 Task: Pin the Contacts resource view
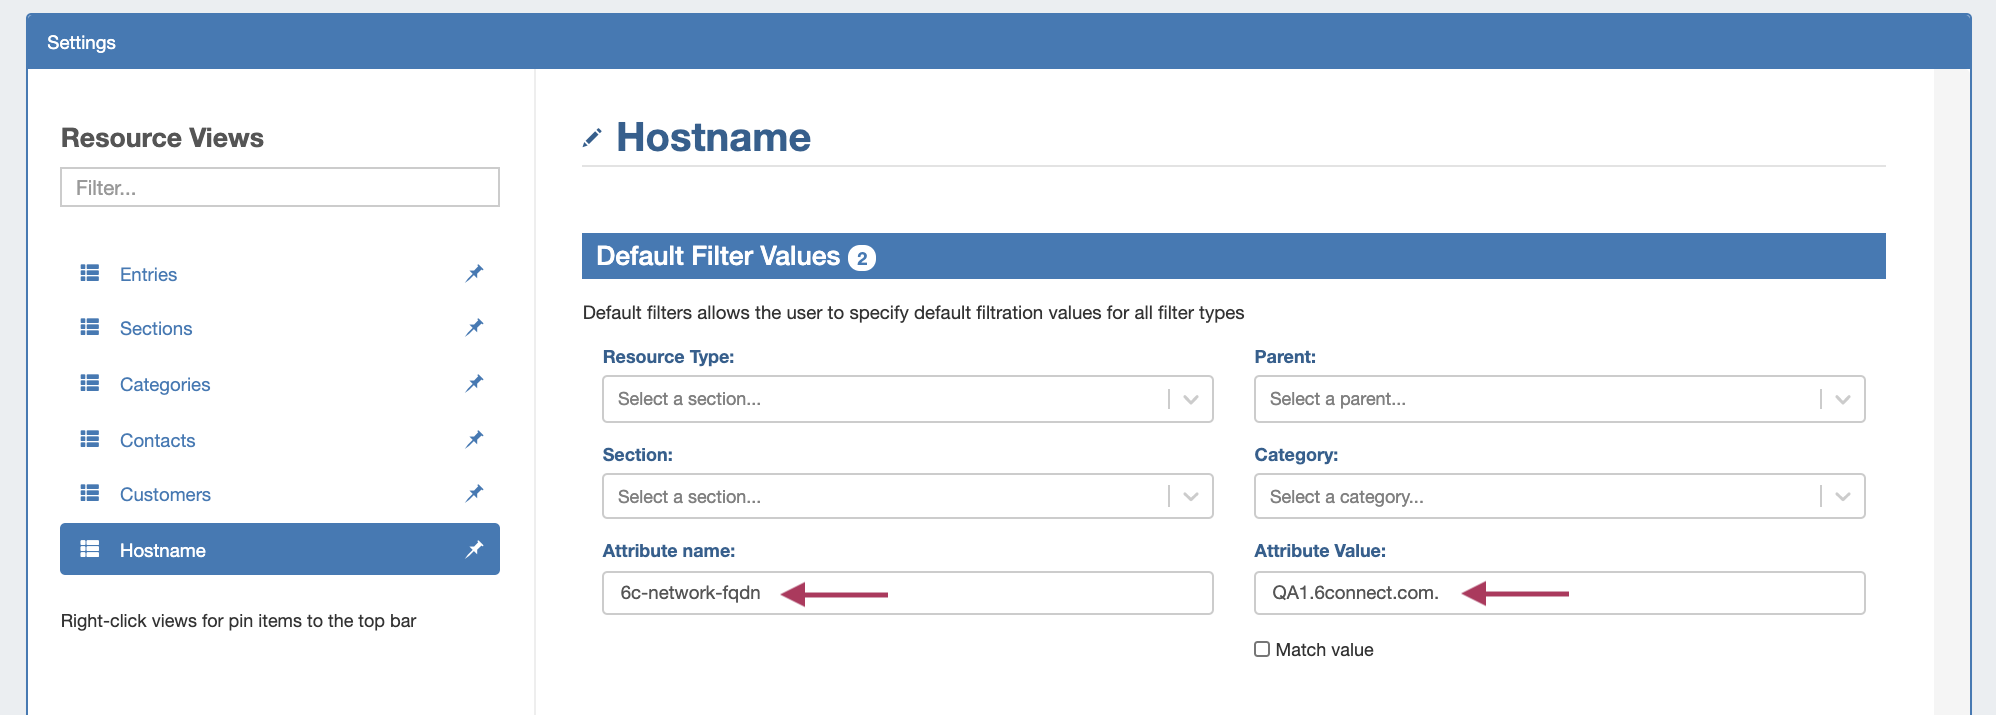(x=474, y=439)
